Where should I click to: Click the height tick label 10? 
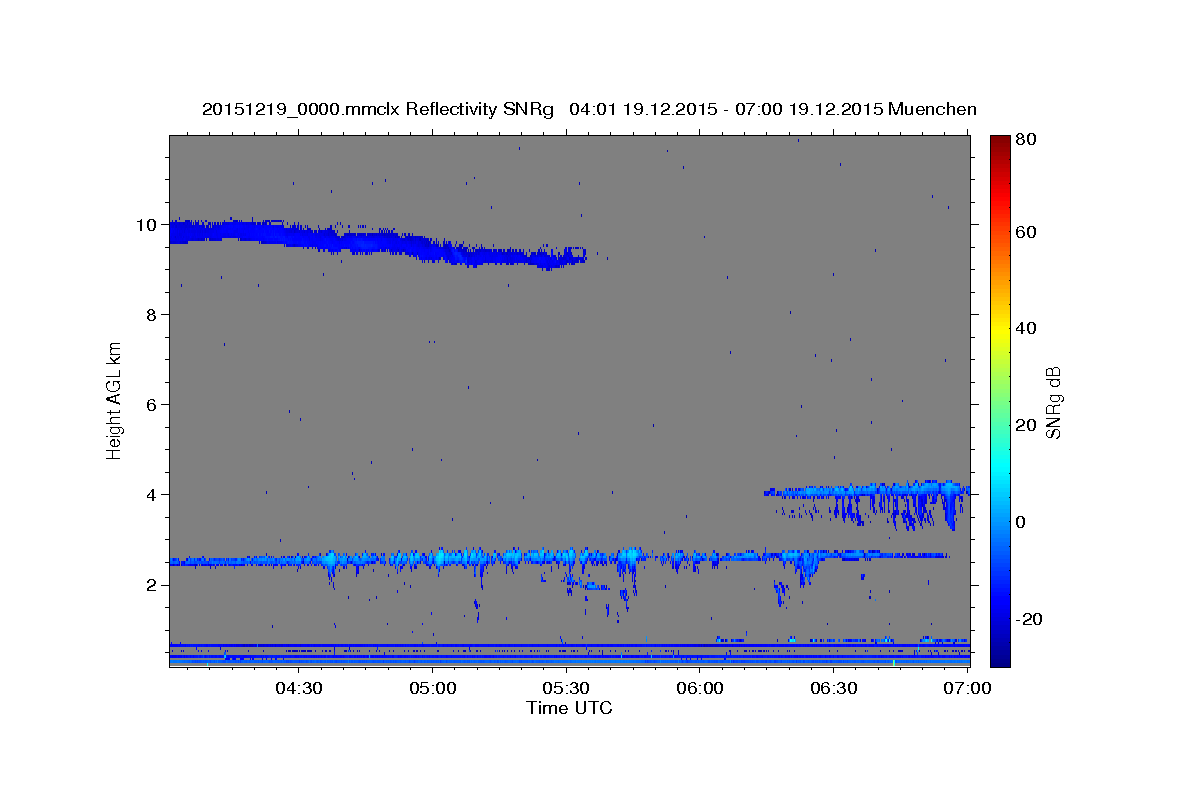[x=147, y=225]
